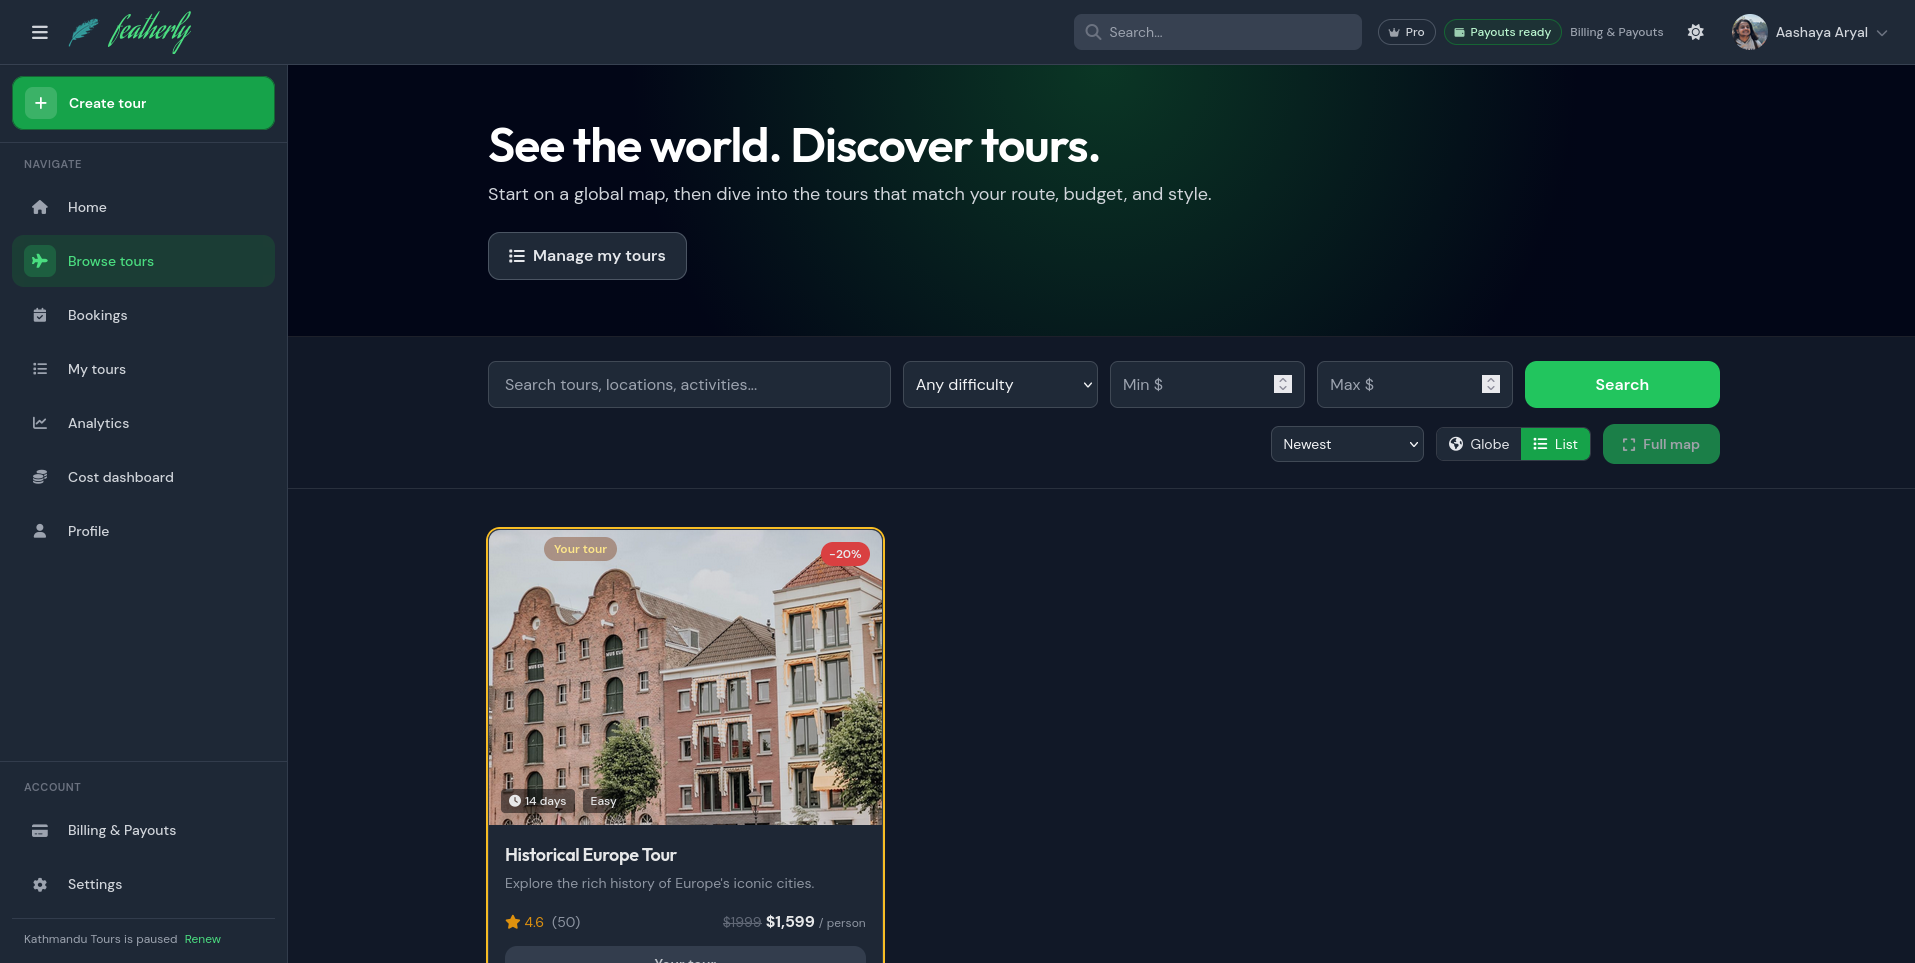
Task: Open Settings in the Account section
Action: pos(143,884)
